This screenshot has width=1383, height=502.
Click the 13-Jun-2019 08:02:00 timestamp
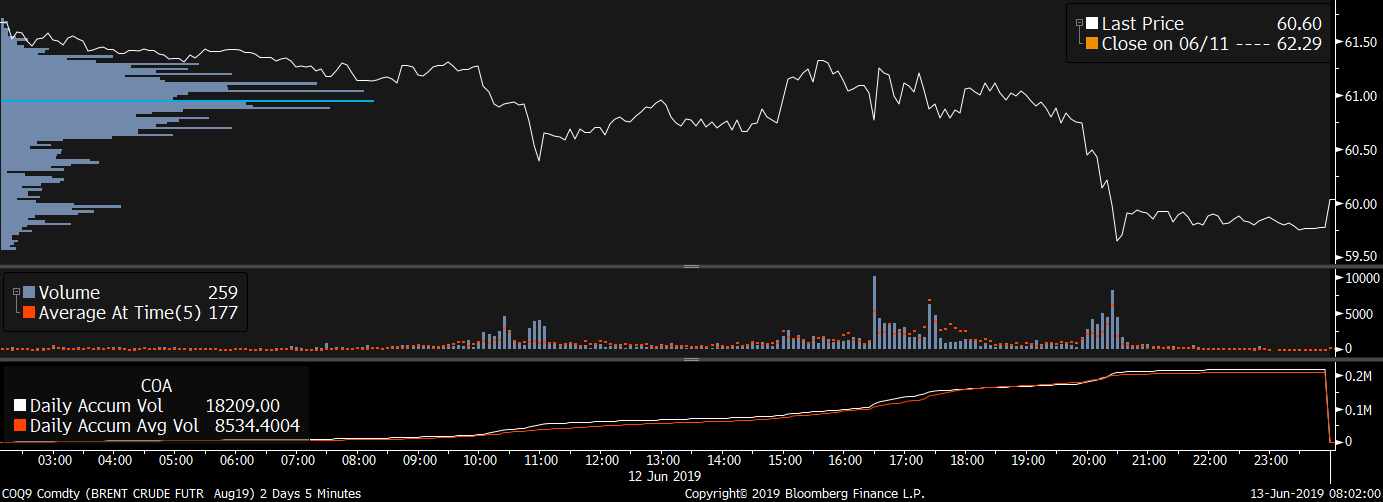coord(1318,494)
